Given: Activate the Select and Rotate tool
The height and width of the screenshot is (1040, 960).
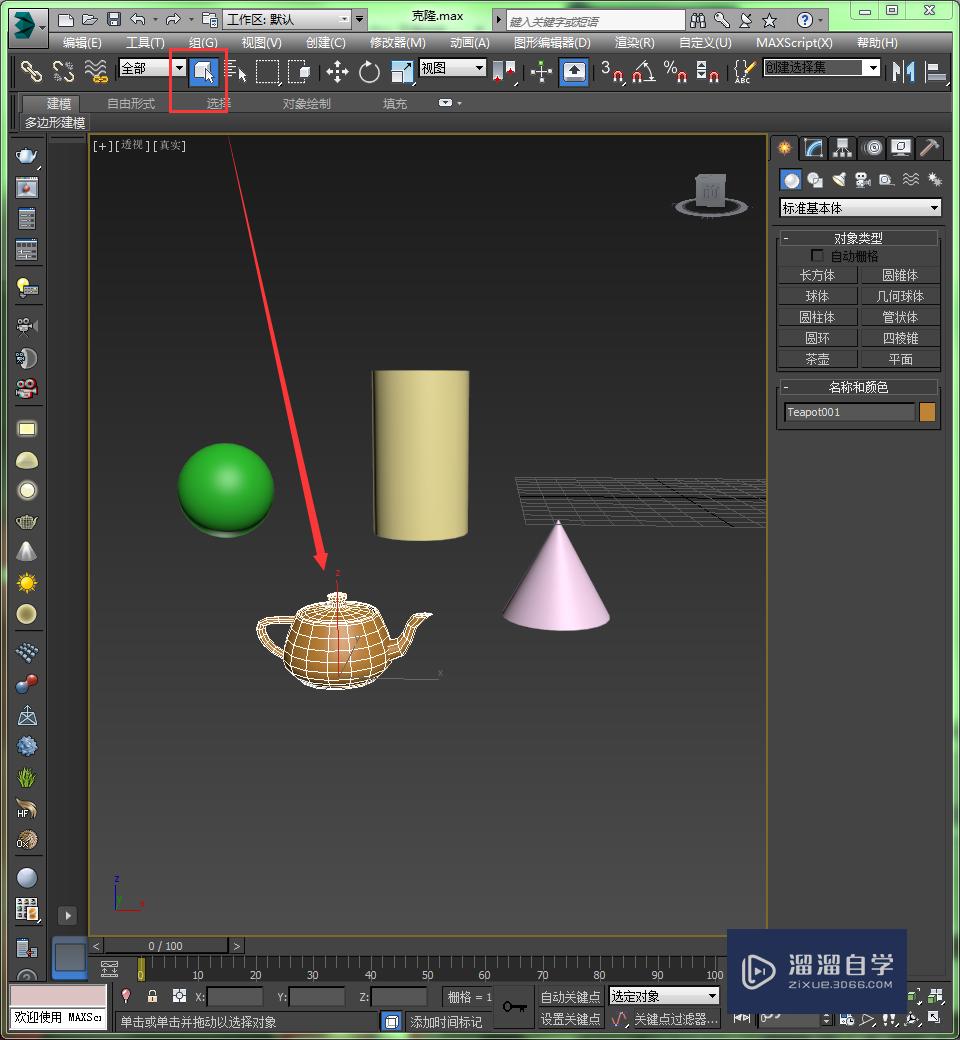Looking at the screenshot, I should [369, 71].
